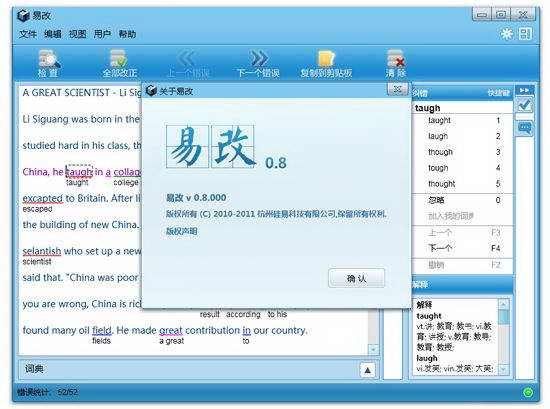Click the checkmark icon in right sidebar

click(524, 105)
